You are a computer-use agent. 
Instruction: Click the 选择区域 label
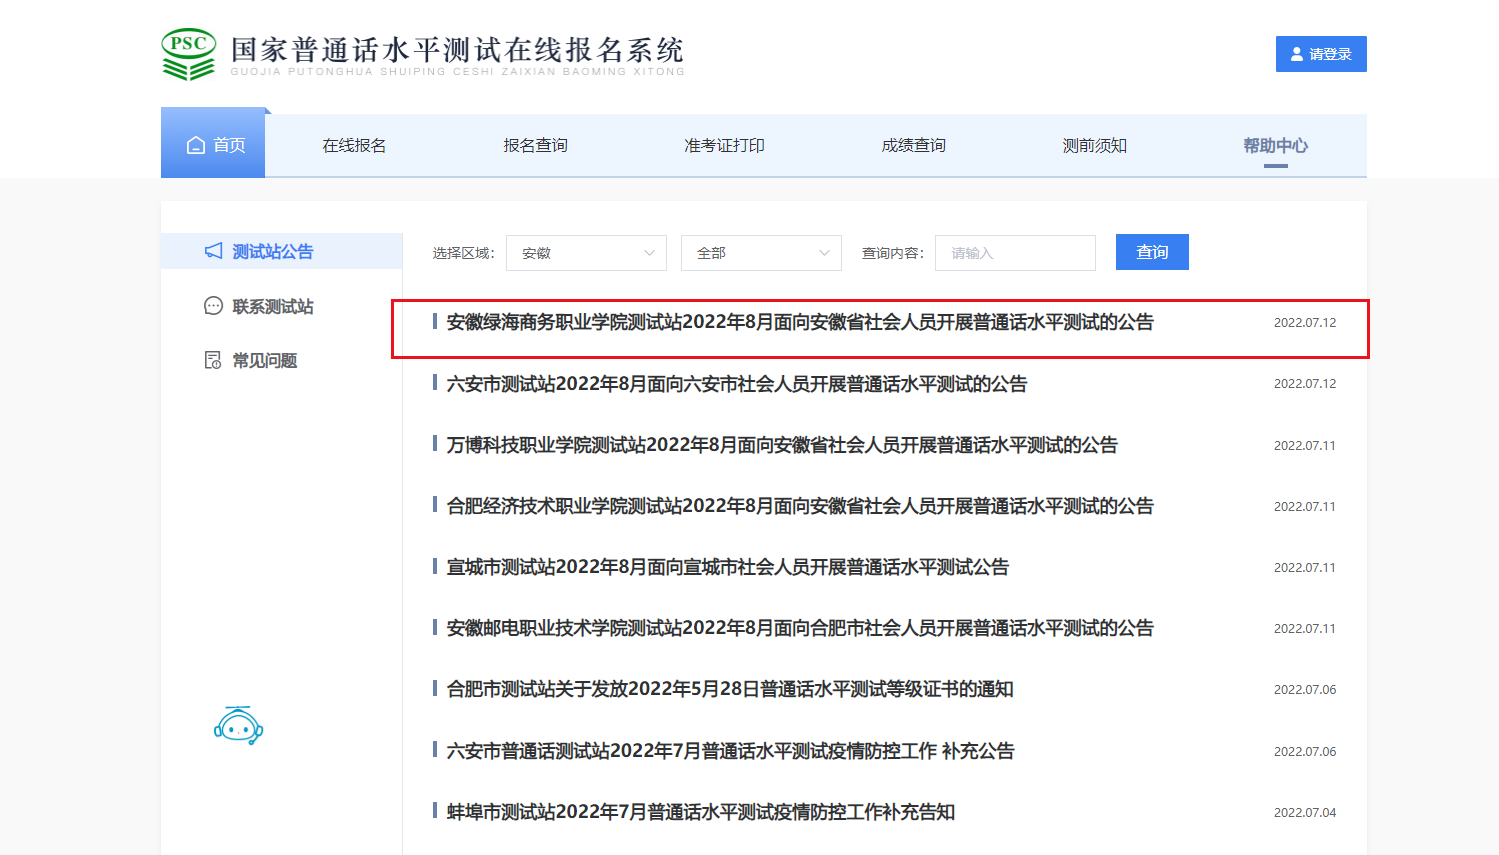pos(464,253)
